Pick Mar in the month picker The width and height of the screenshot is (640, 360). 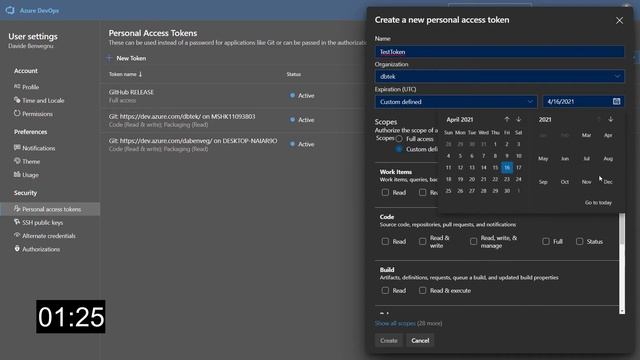pyautogui.click(x=587, y=135)
